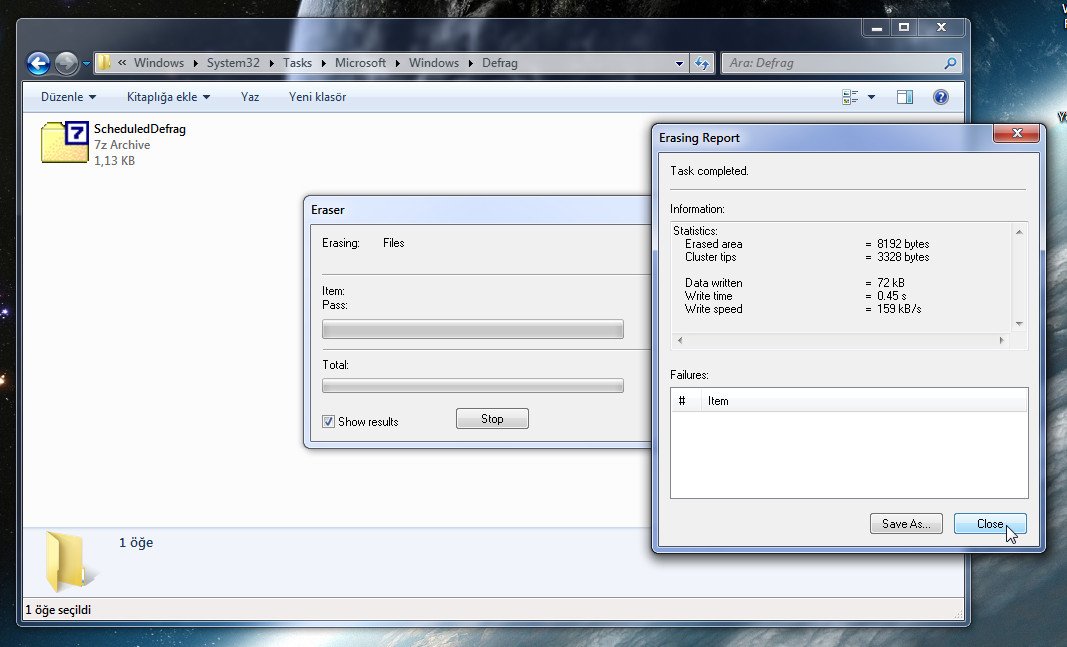
Task: Select the System32 breadcrumb
Action: [233, 63]
